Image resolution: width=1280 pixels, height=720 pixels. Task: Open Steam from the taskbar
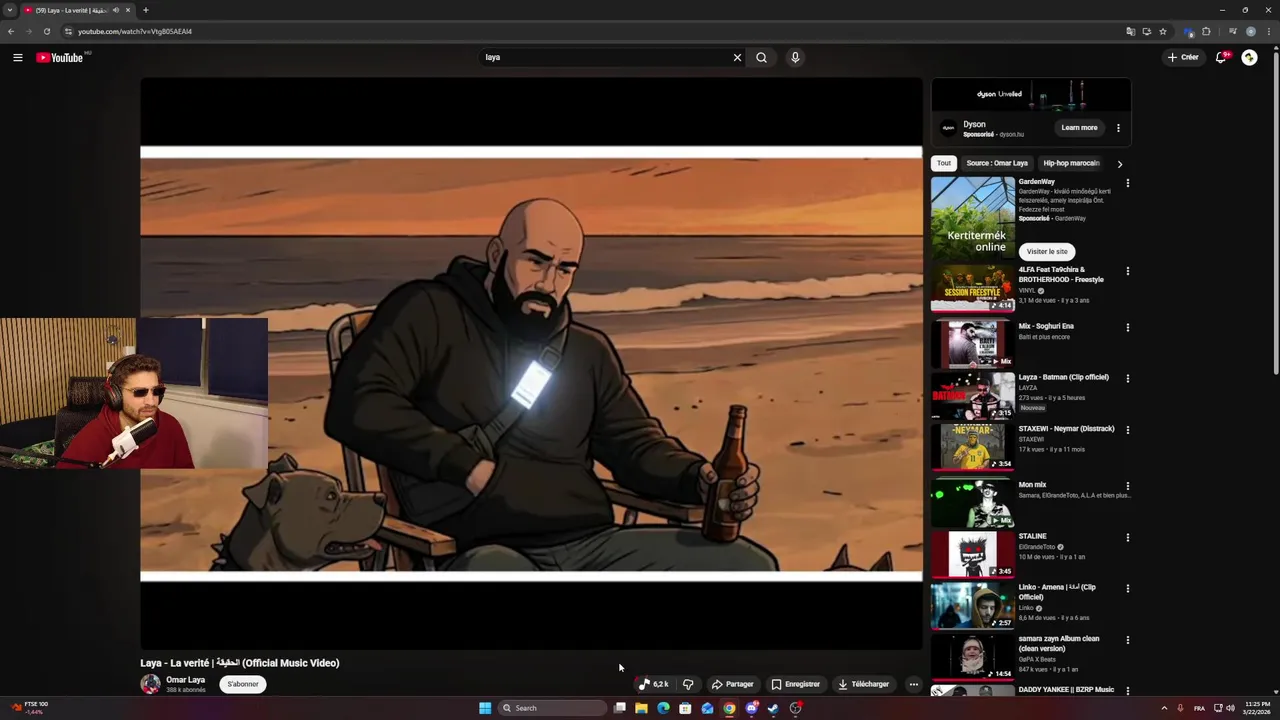pos(773,708)
